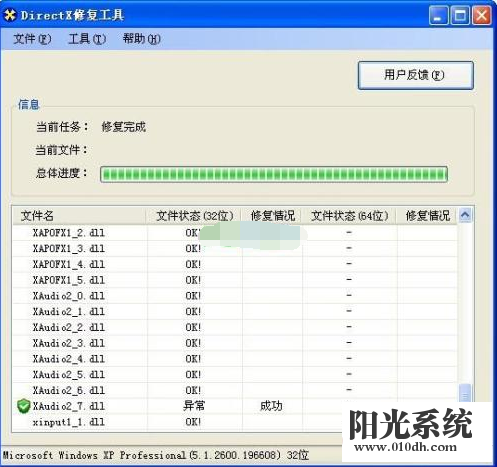Select the XAudio2_3.dll row
Image resolution: width=497 pixels, height=467 pixels.
point(235,343)
